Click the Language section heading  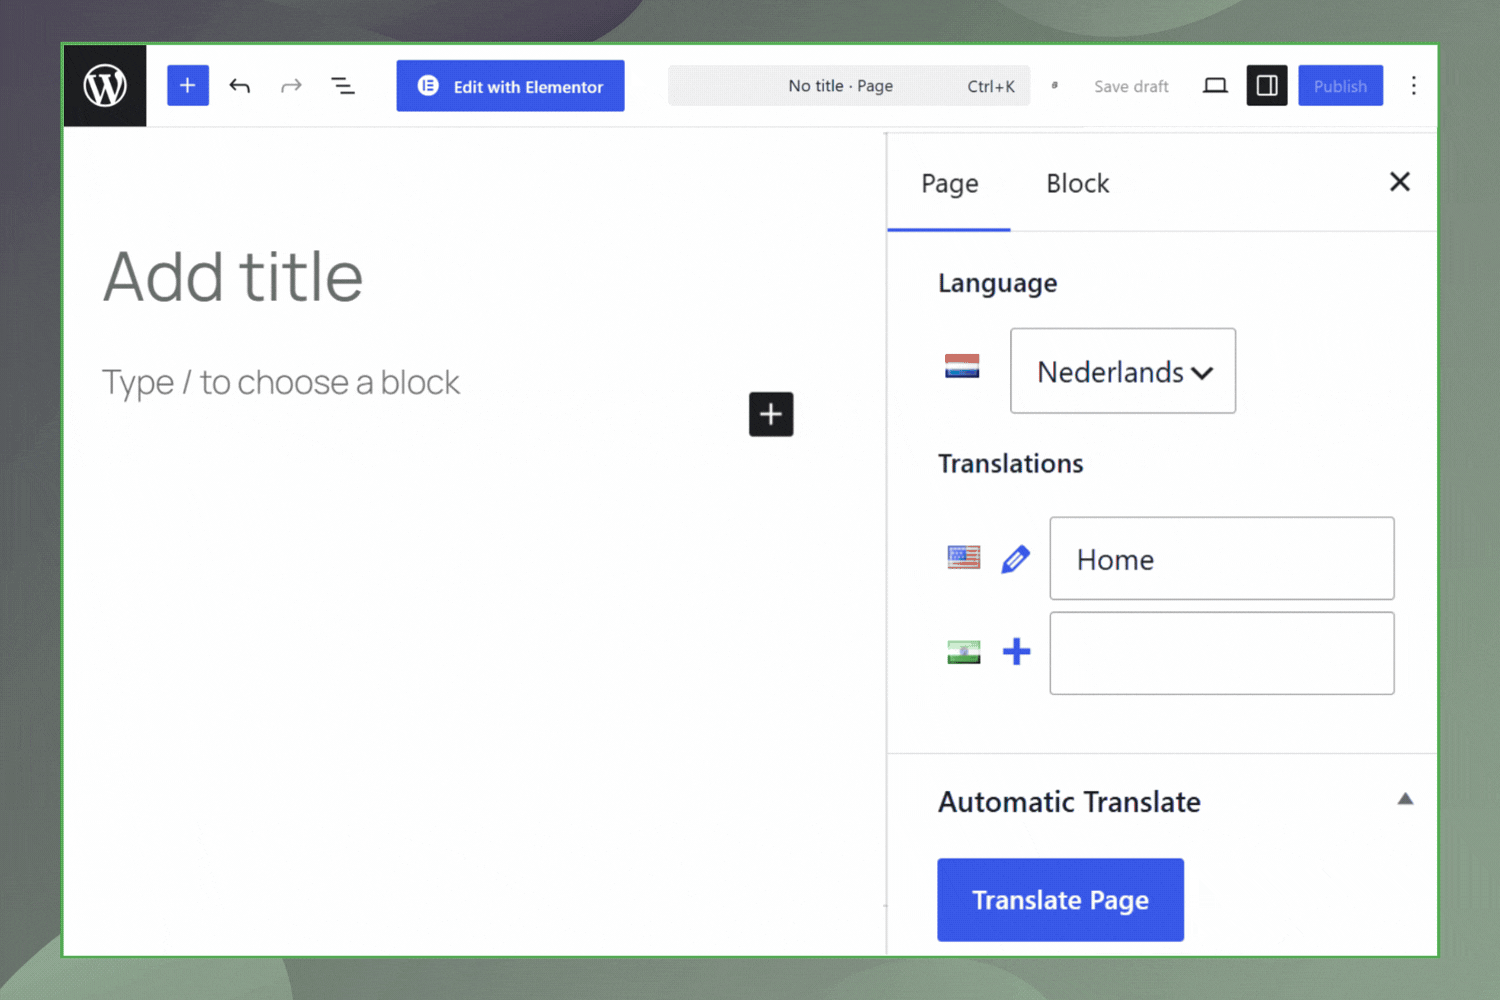pyautogui.click(x=997, y=284)
